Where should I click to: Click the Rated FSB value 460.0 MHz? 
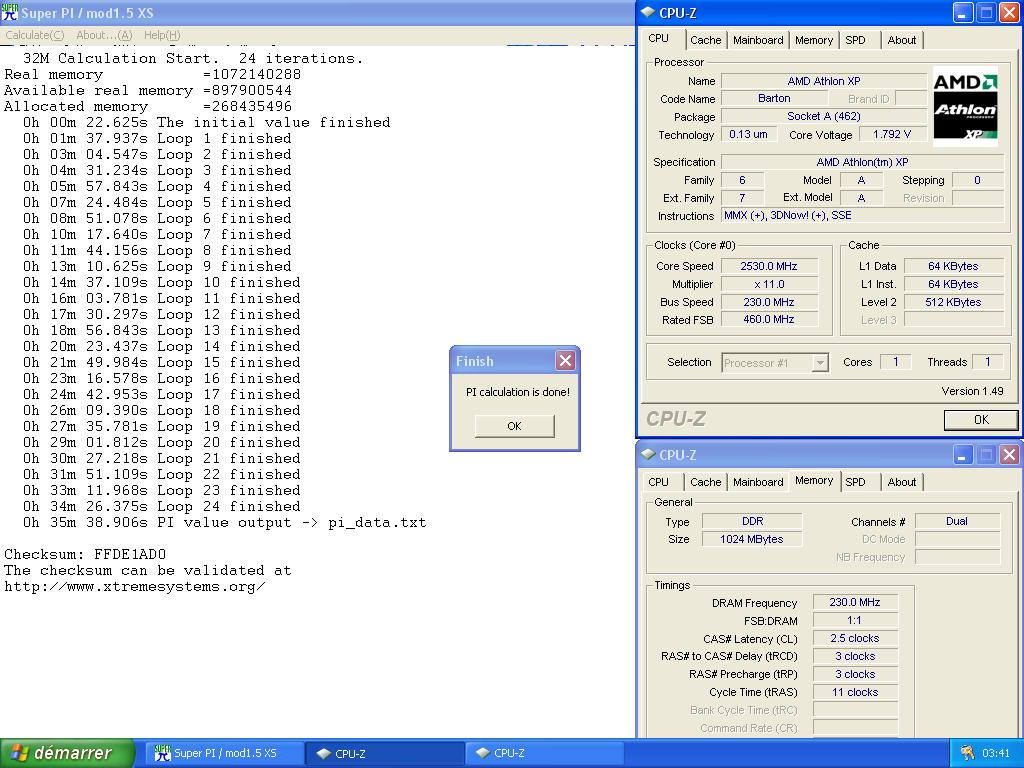pyautogui.click(x=769, y=319)
